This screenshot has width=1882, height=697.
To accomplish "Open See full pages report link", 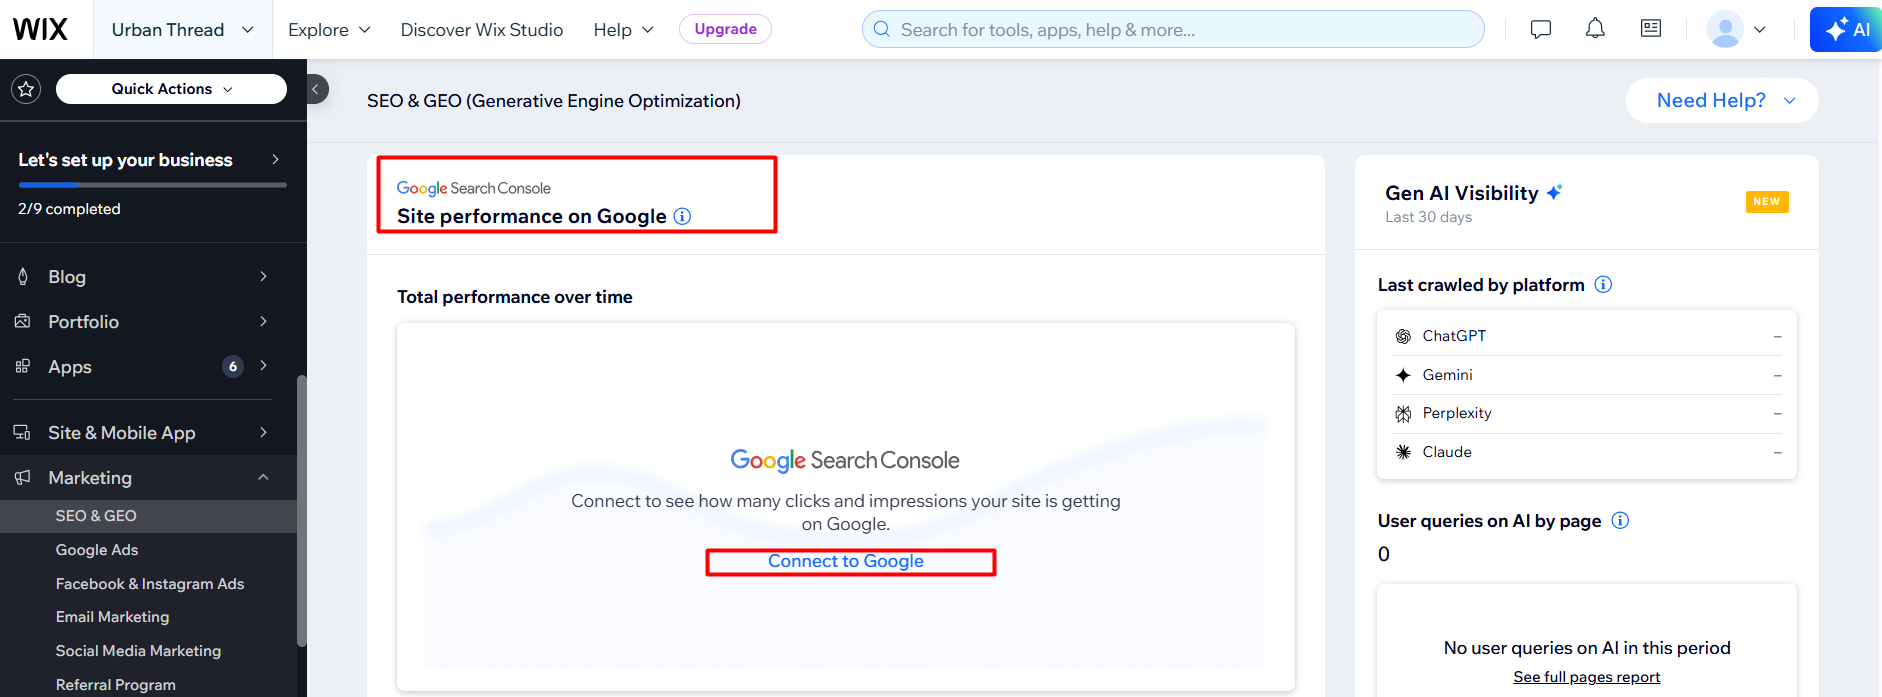I will point(1586,677).
